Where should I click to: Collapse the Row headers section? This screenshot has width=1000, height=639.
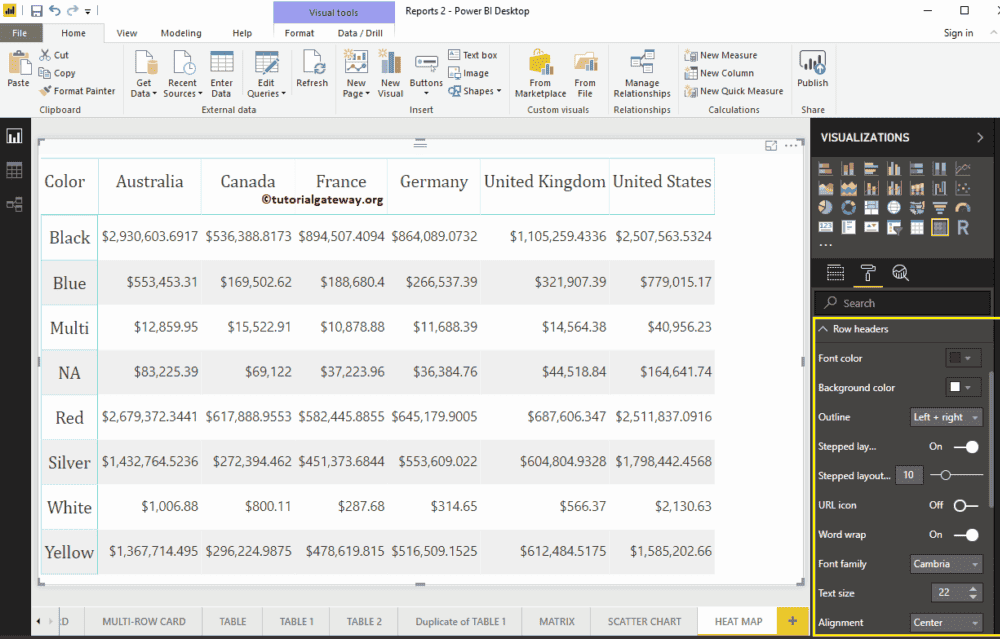(x=825, y=330)
